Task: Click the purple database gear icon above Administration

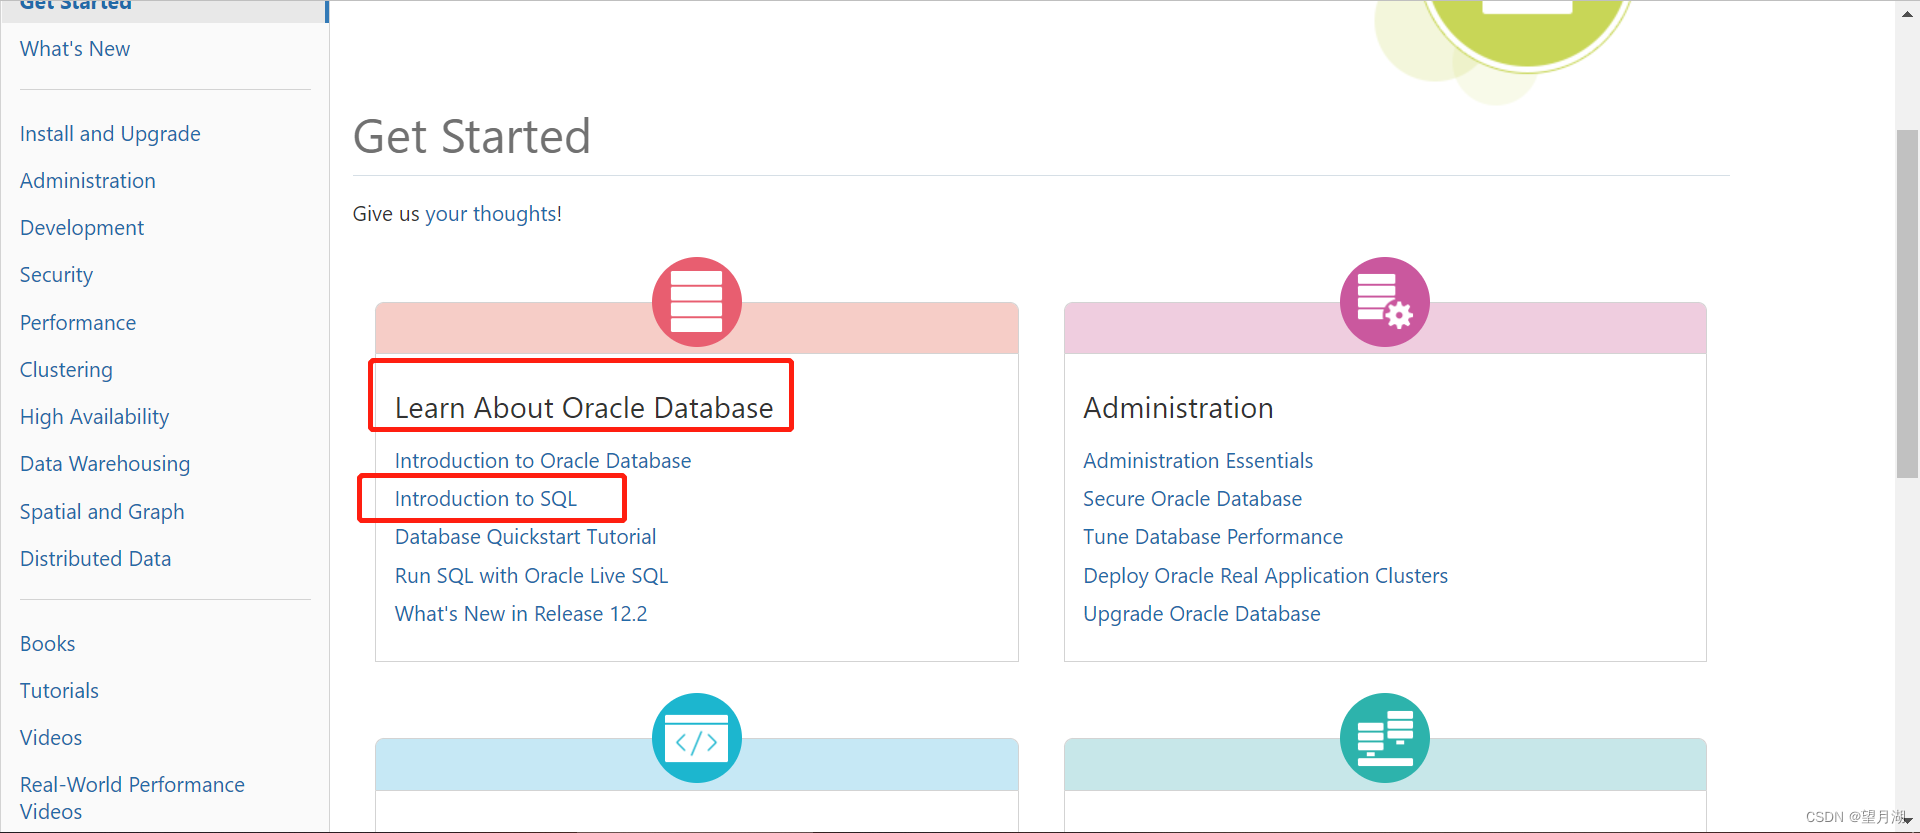Action: pos(1385,302)
